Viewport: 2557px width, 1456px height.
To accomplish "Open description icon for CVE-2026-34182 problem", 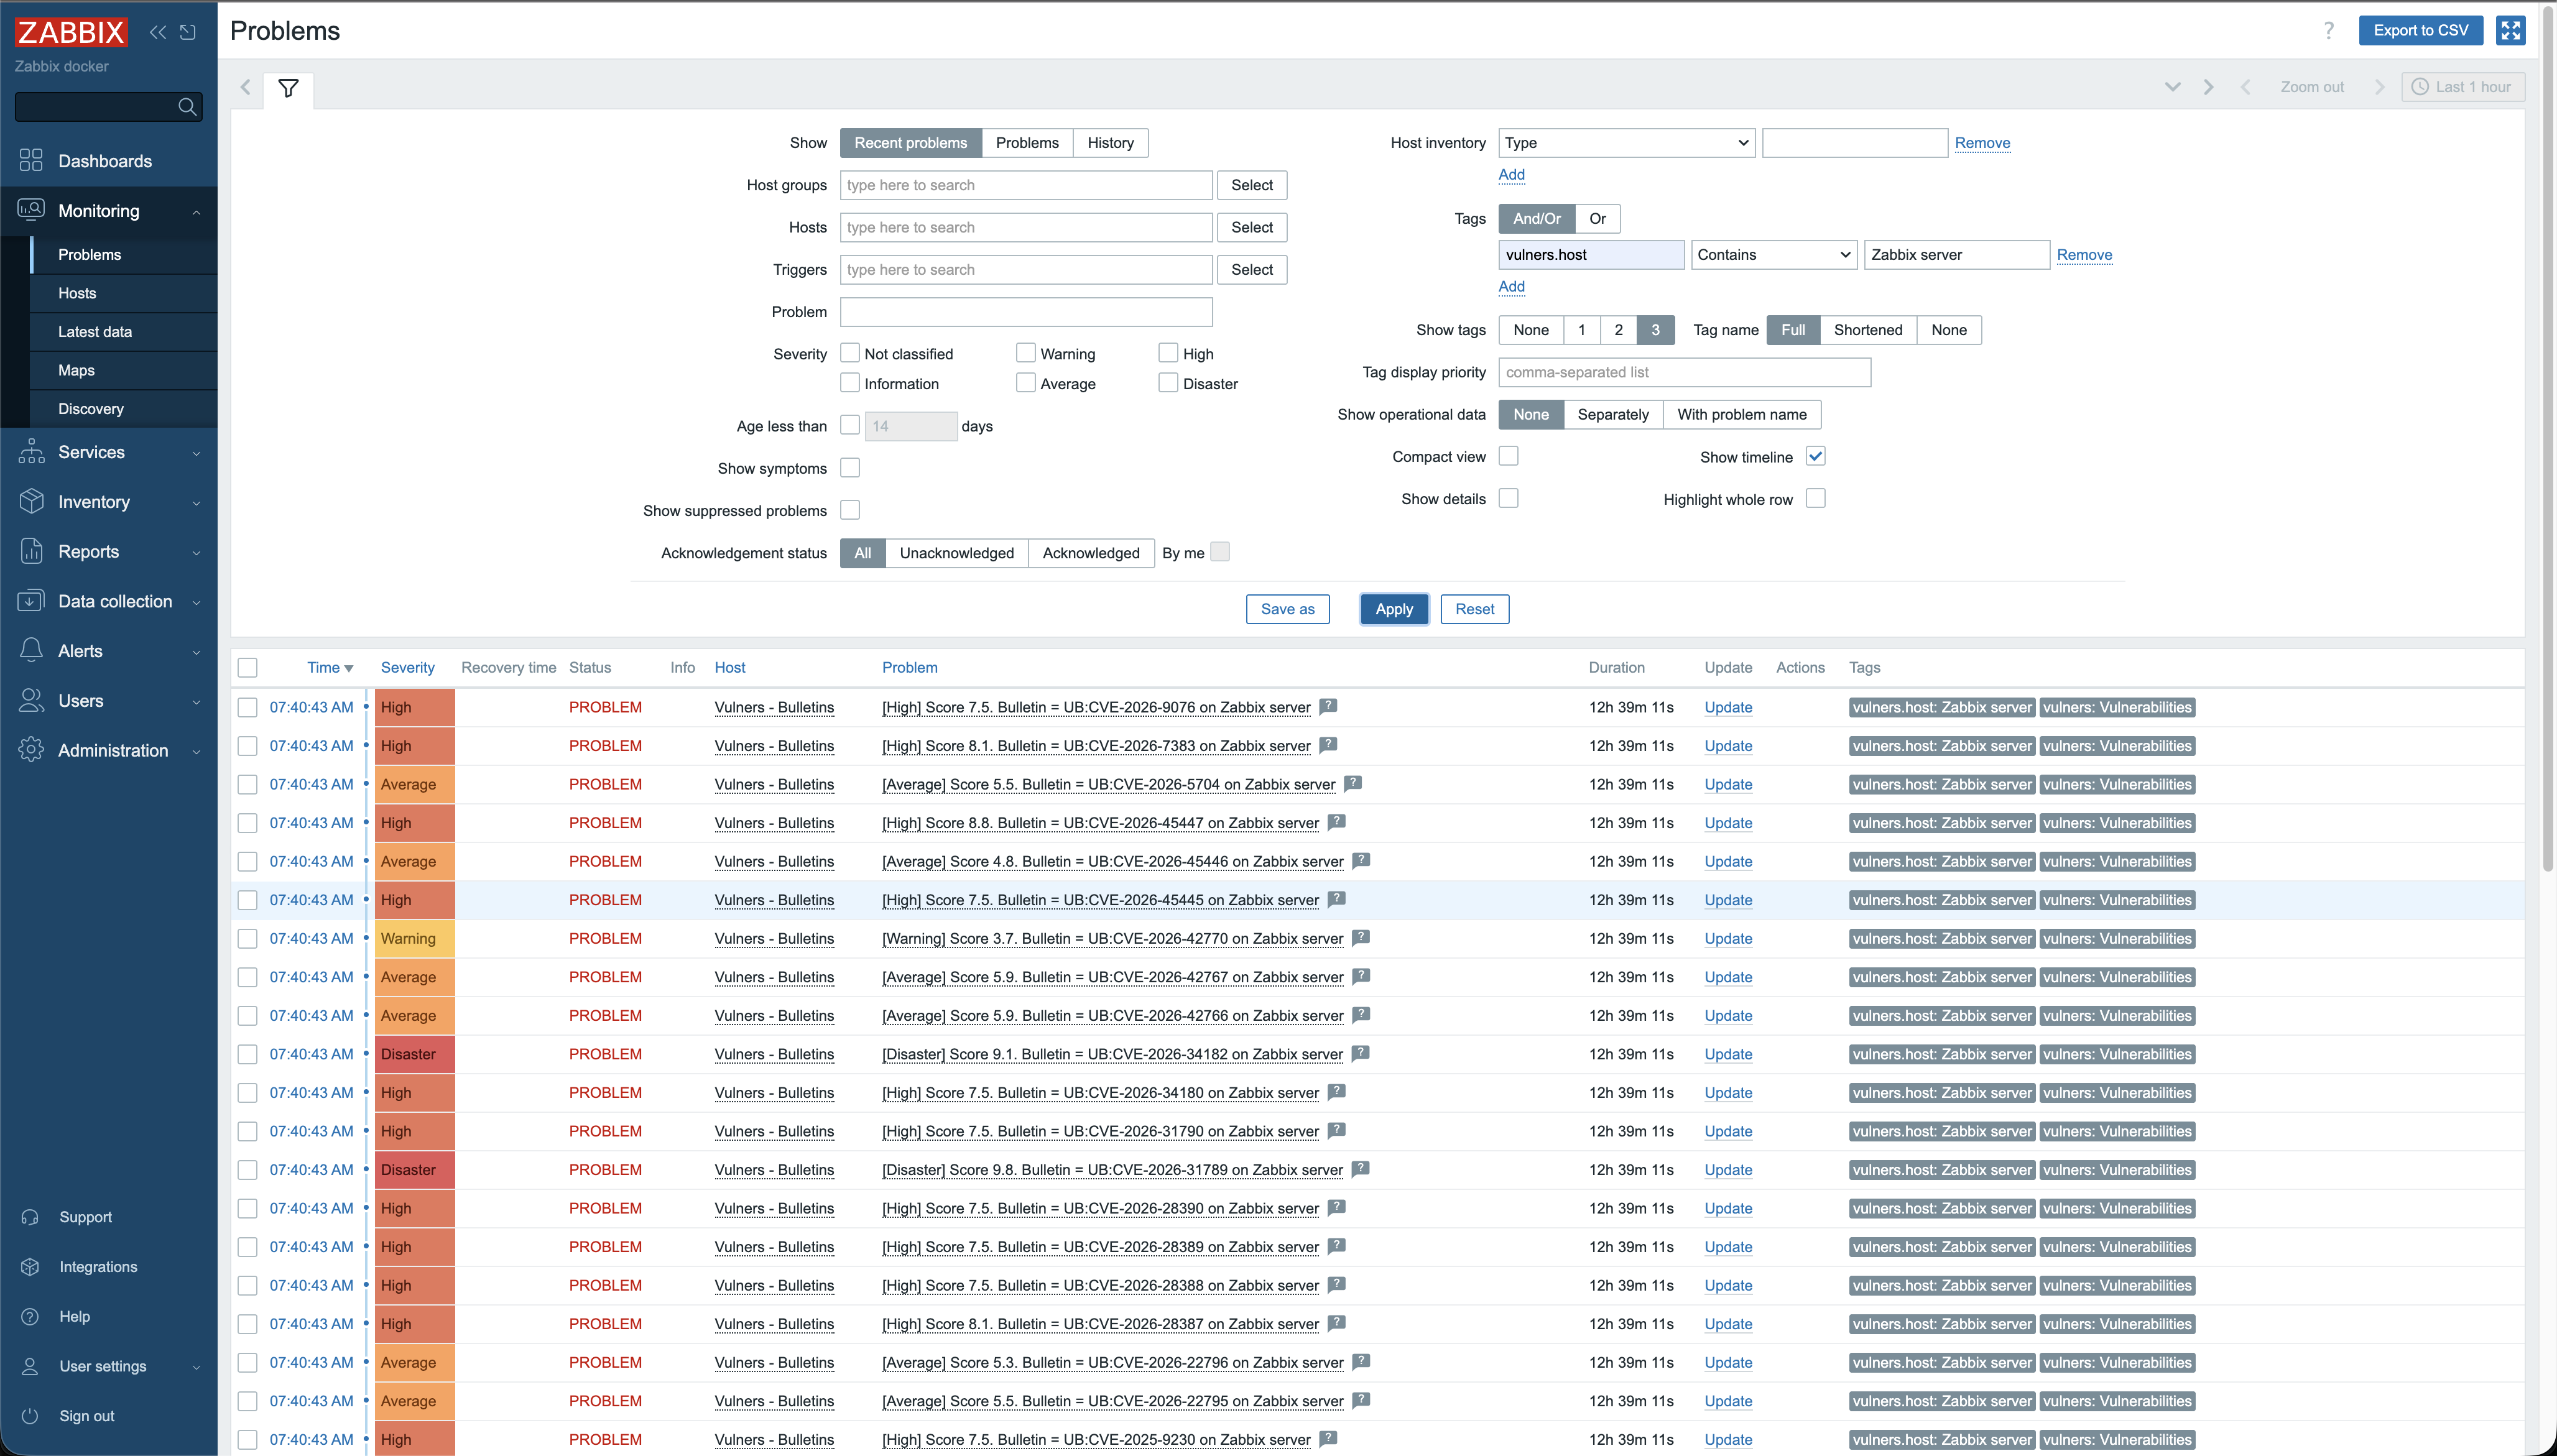I will click(1360, 1053).
